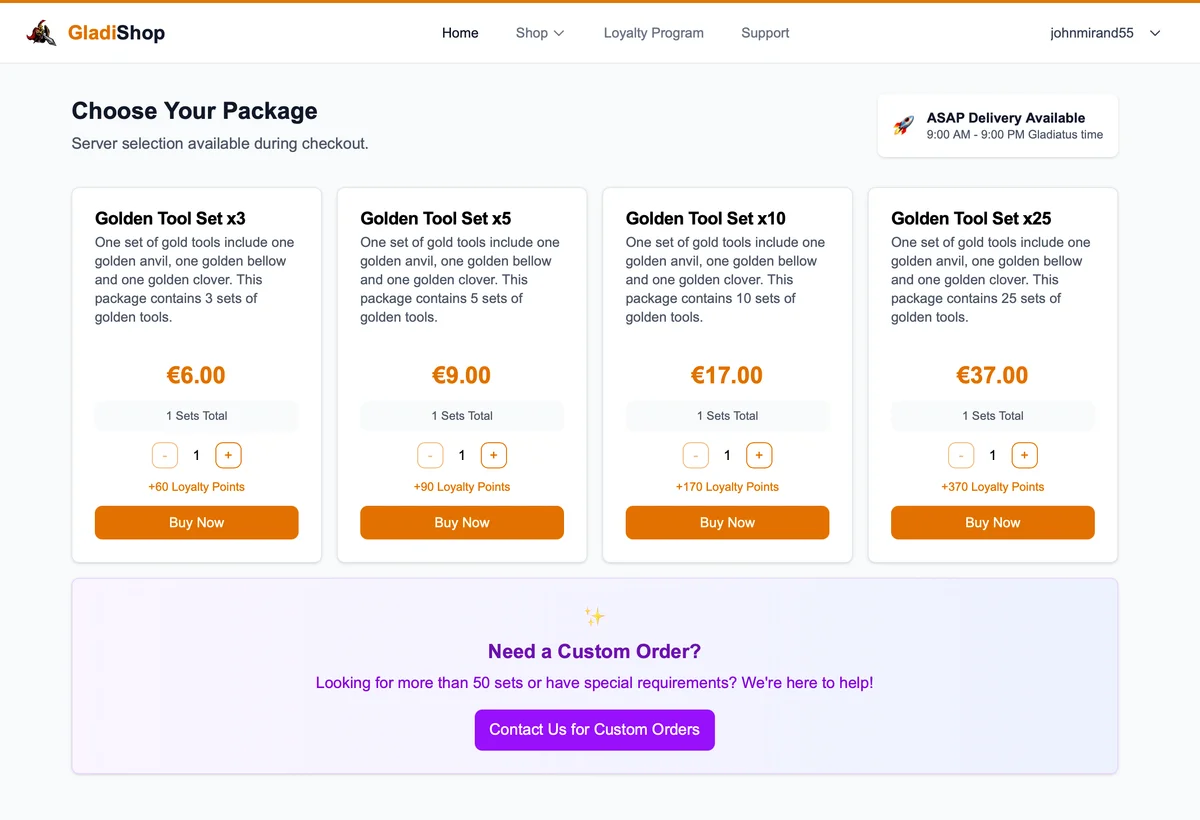The height and width of the screenshot is (820, 1200).
Task: Reduce quantity of Golden Tool Set x10
Action: point(696,455)
